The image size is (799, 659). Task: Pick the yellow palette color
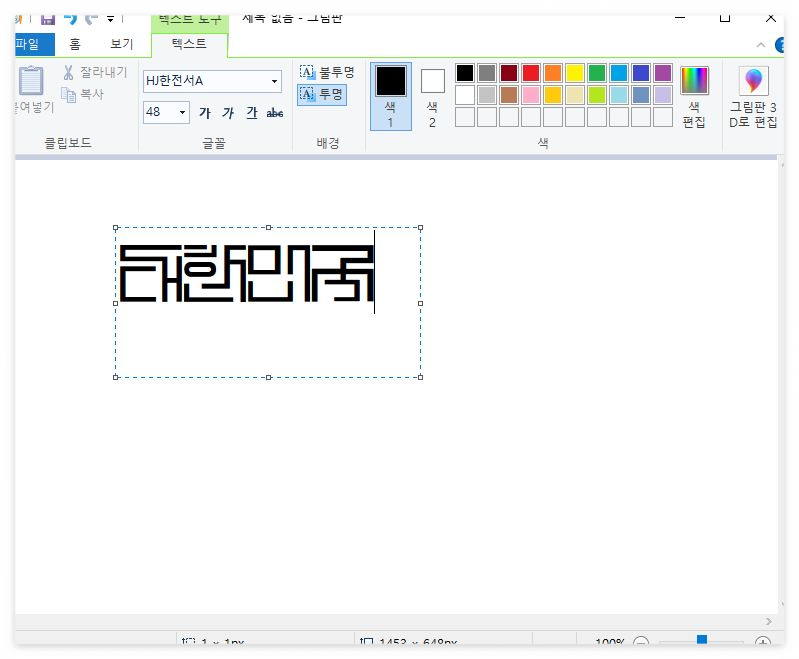575,73
